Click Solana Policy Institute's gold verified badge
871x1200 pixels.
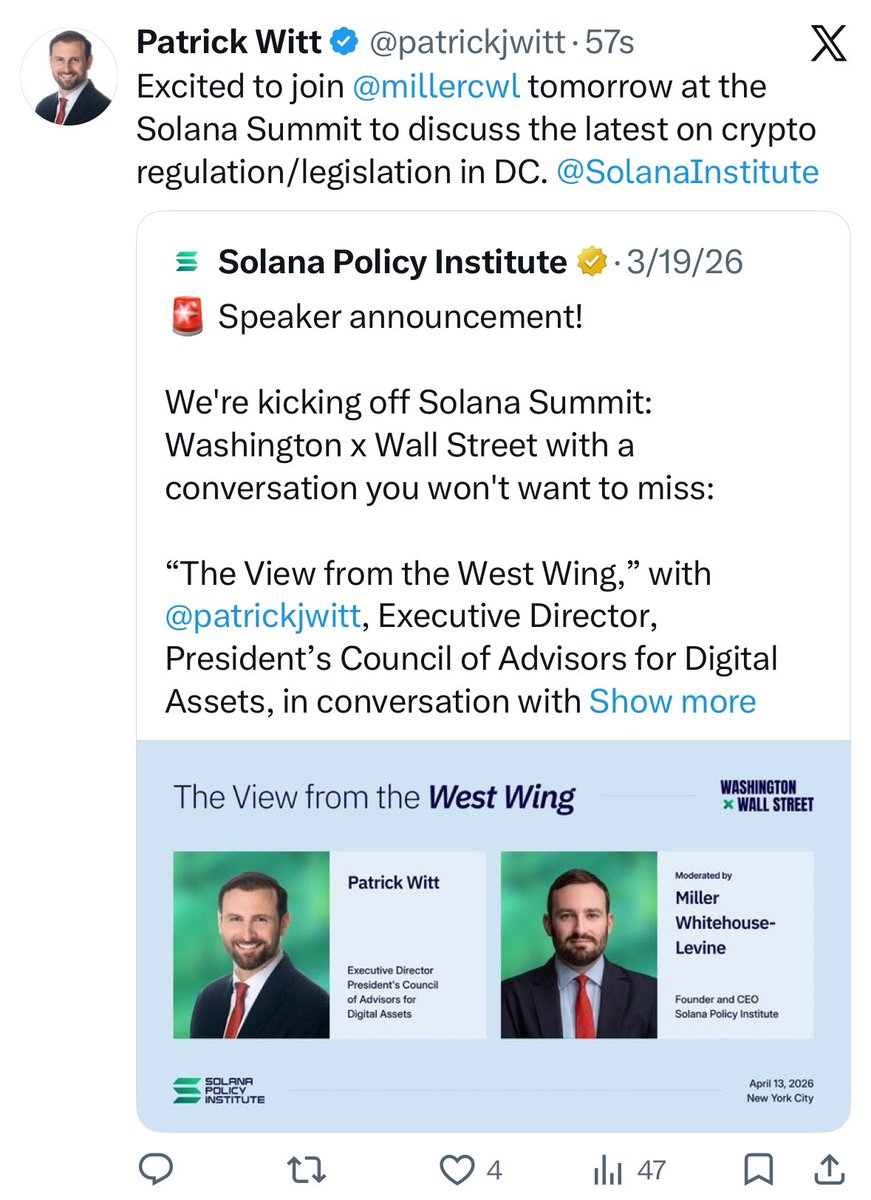click(592, 263)
